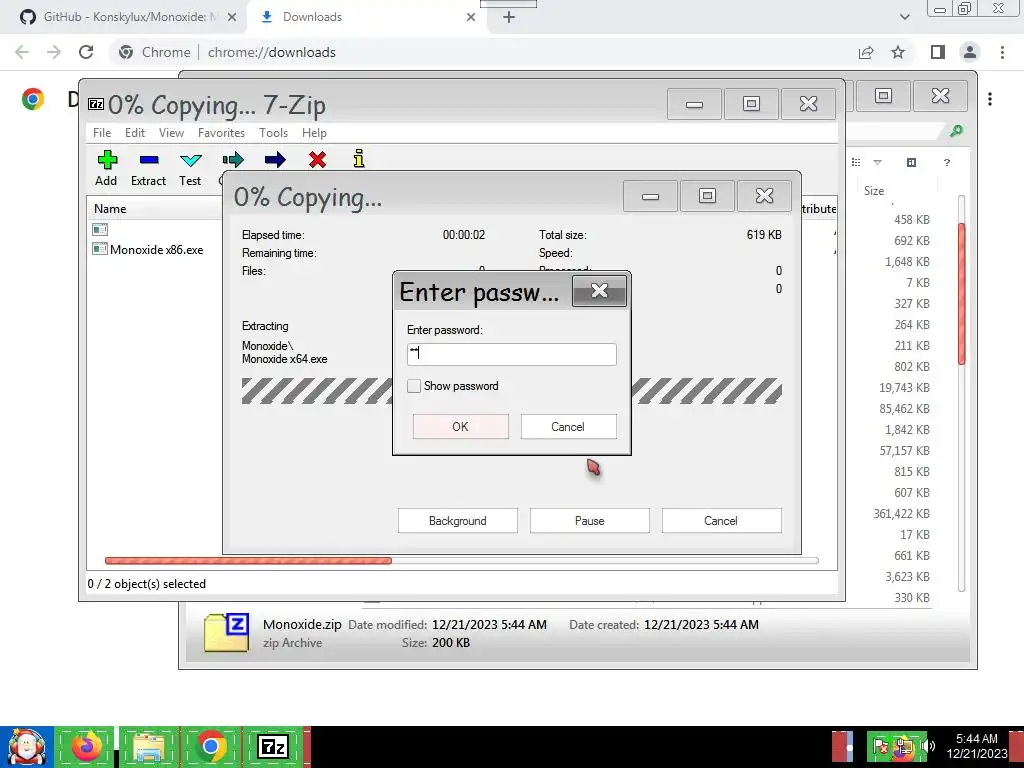
Task: Click the volume speaker tray icon
Action: pyautogui.click(x=928, y=746)
